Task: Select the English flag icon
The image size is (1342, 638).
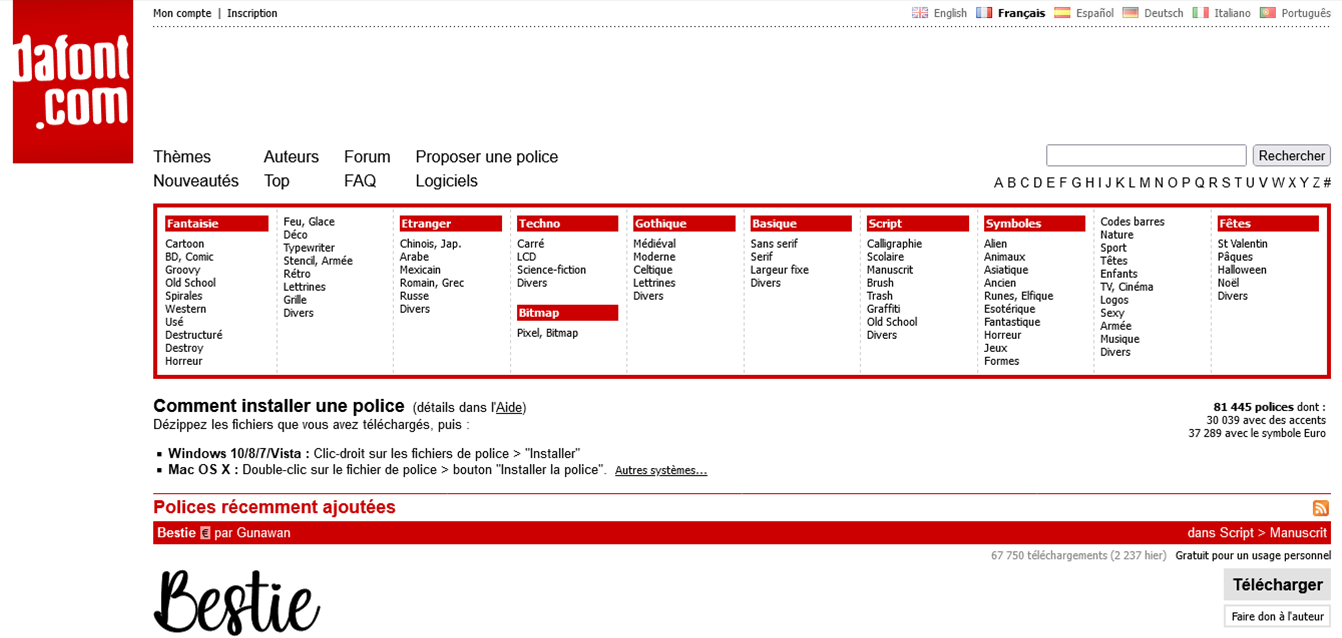Action: click(x=920, y=13)
